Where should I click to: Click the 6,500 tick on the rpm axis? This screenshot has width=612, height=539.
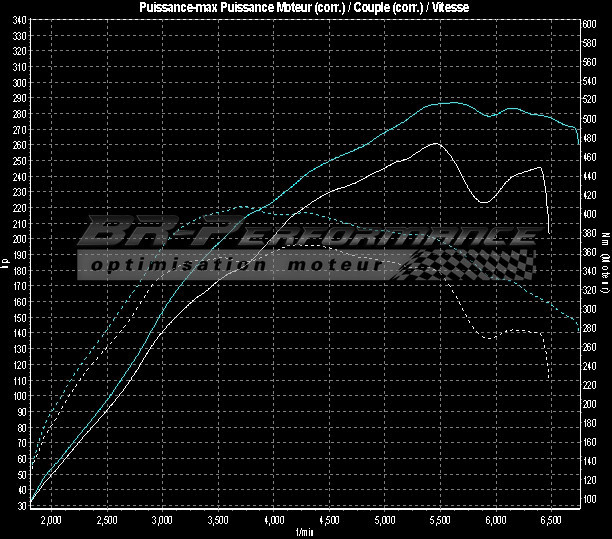pyautogui.click(x=552, y=520)
